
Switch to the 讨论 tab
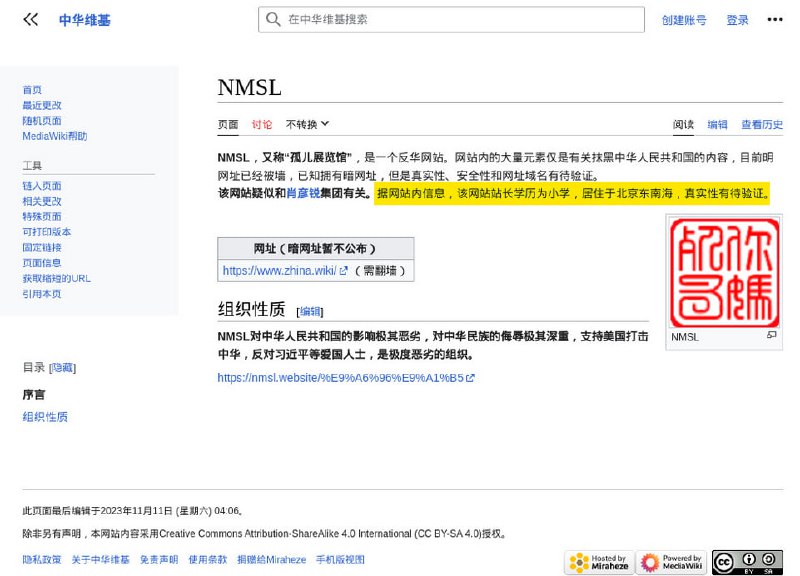click(261, 123)
